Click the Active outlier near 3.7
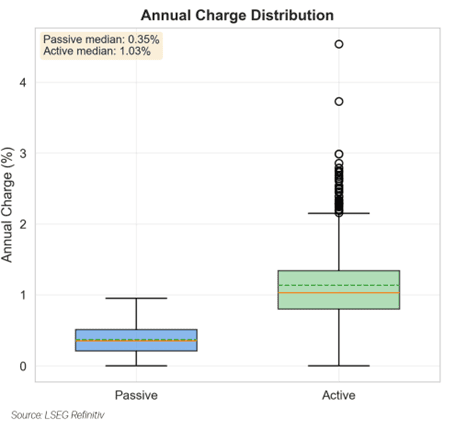This screenshot has width=456, height=430. point(339,101)
